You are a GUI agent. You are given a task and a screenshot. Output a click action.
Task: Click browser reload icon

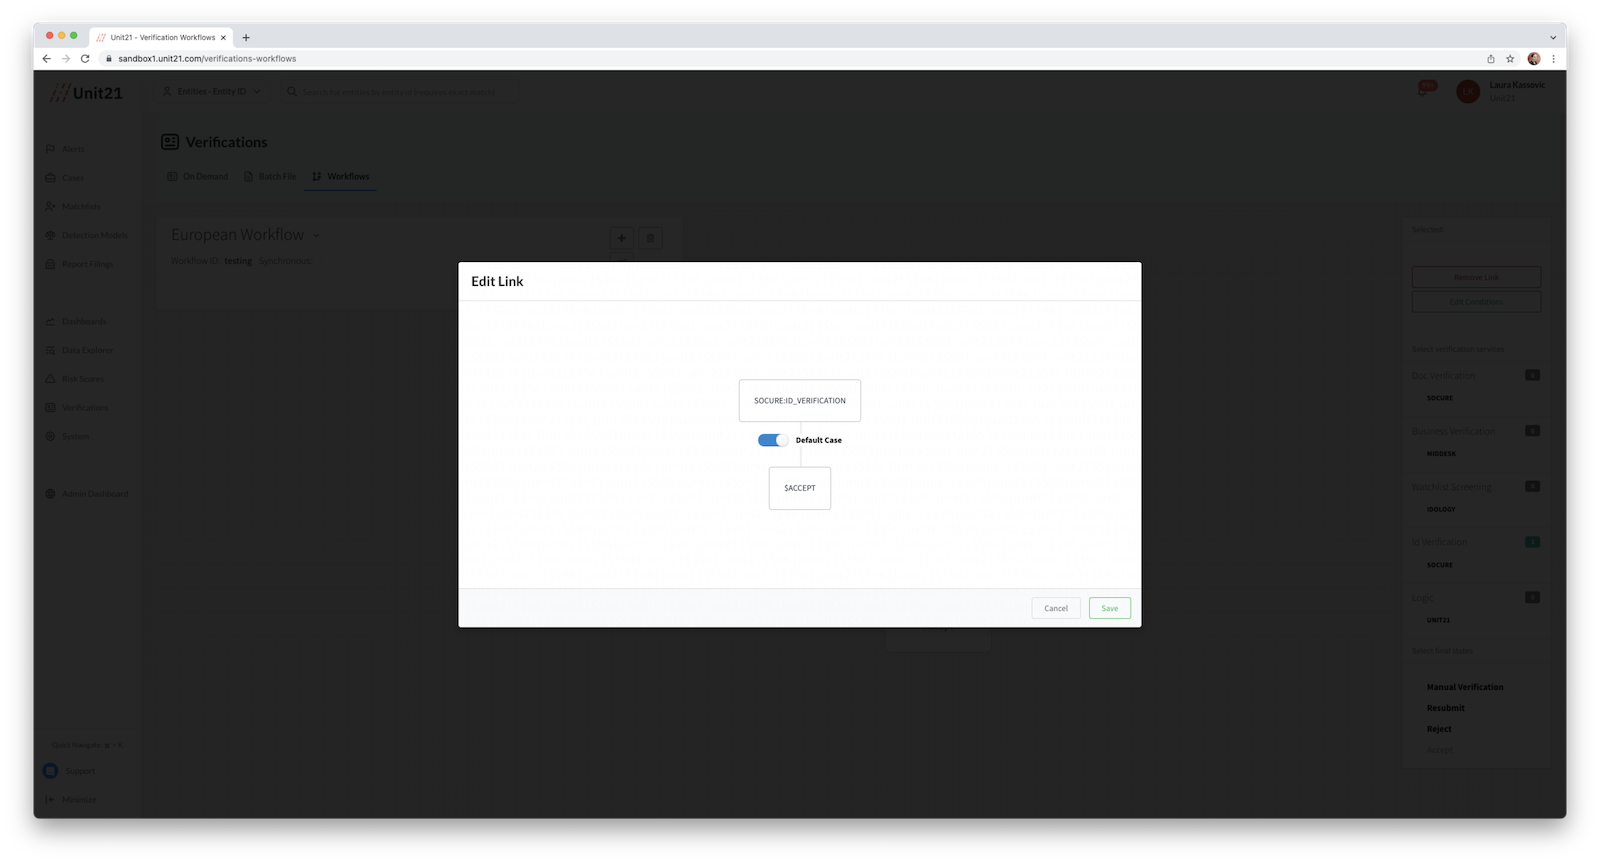pos(85,59)
